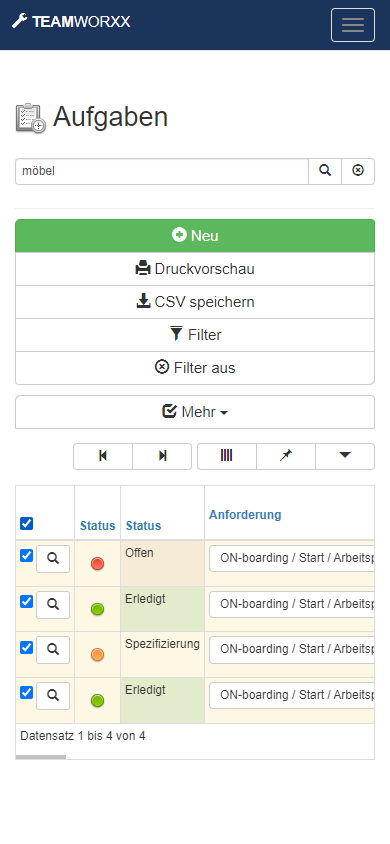Open details of last Erledigt row

tap(53, 695)
